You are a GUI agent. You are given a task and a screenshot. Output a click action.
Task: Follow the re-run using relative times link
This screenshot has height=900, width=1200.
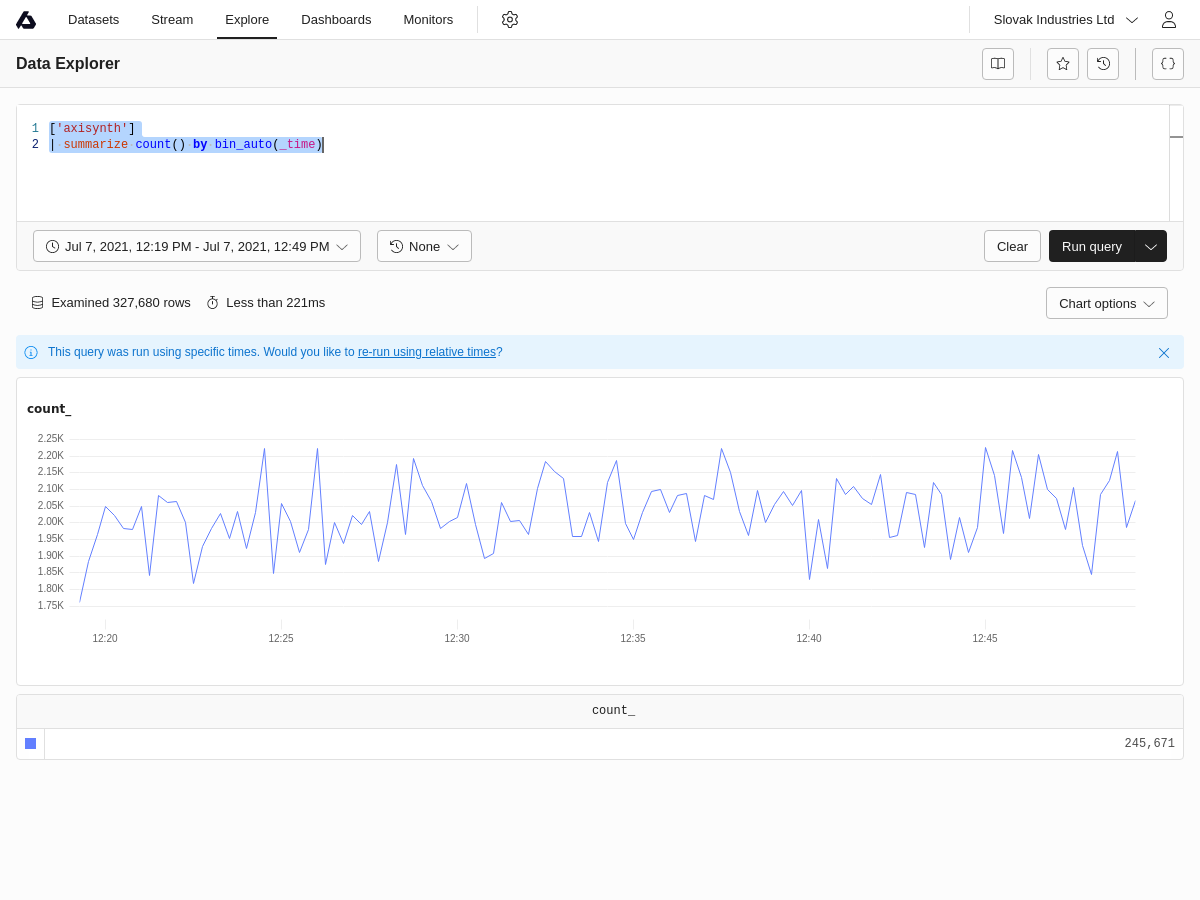427,352
